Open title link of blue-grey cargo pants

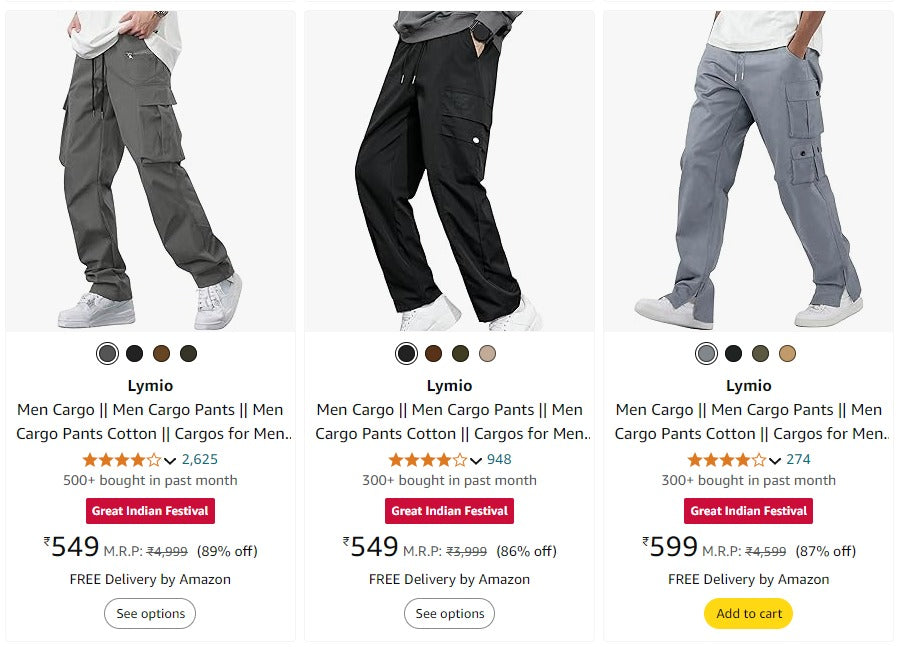point(748,422)
